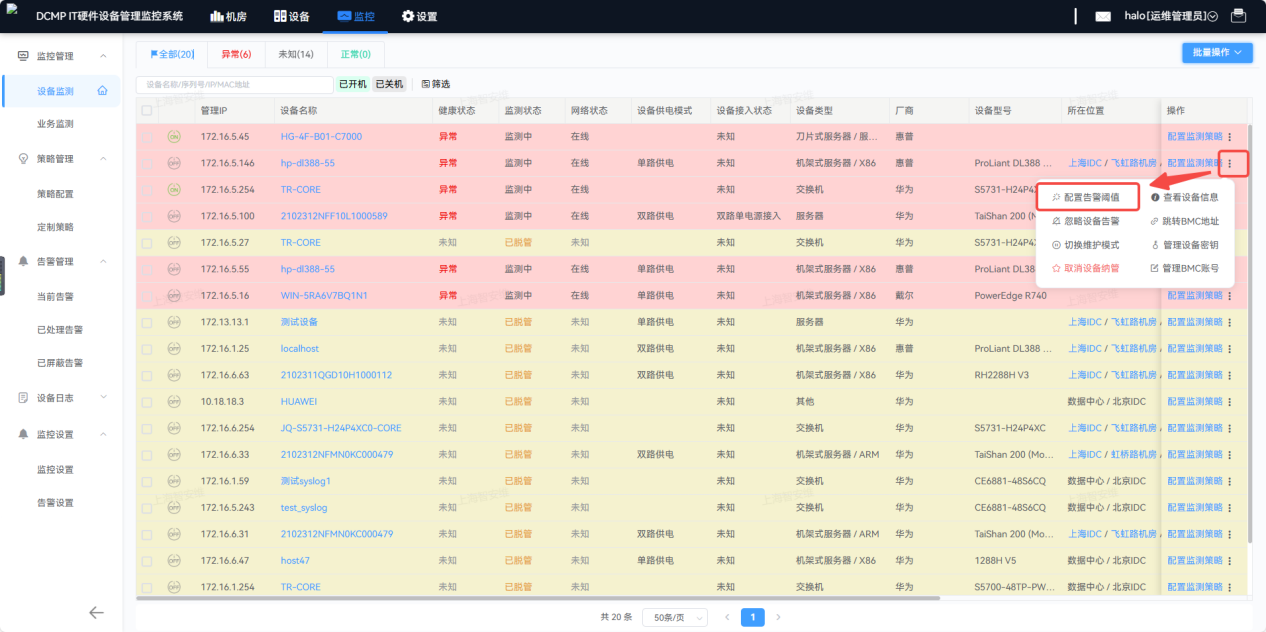The height and width of the screenshot is (632, 1266).
Task: Click power status icon for 172.13.13.1
Action: (x=174, y=322)
